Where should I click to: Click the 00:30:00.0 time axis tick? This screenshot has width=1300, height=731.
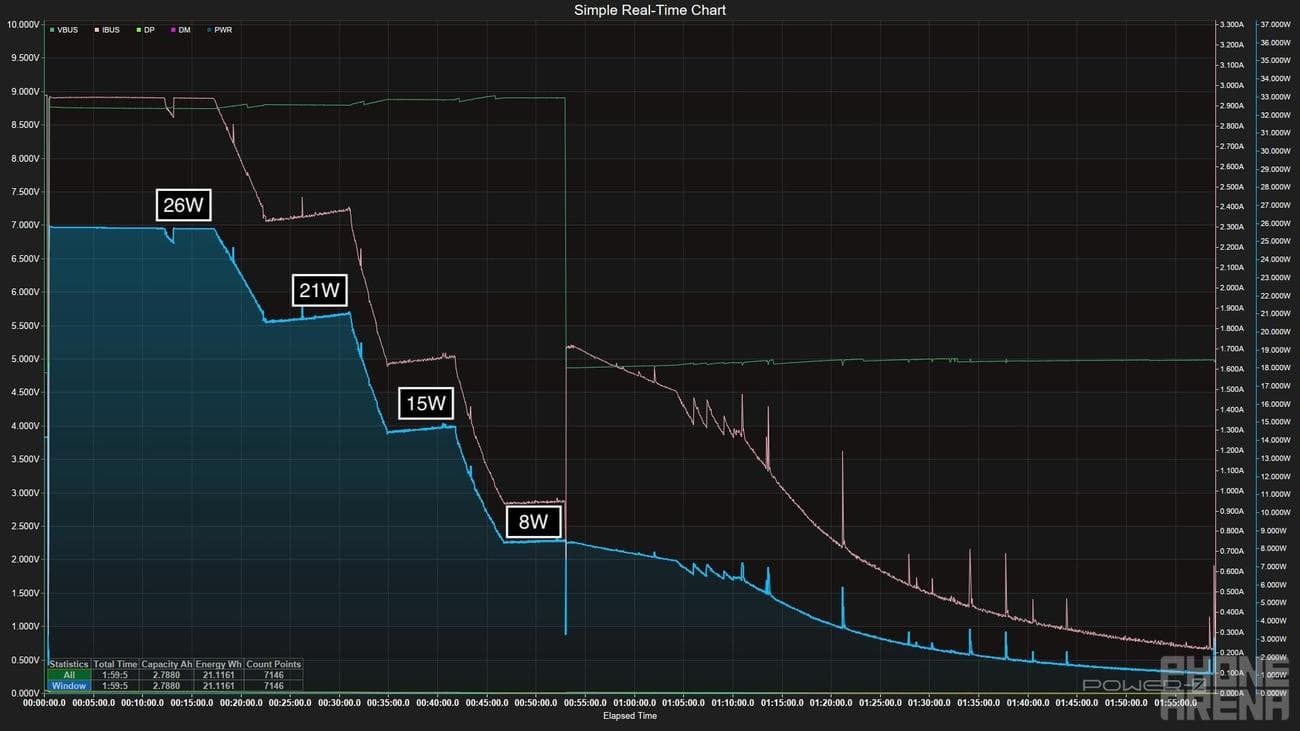340,703
